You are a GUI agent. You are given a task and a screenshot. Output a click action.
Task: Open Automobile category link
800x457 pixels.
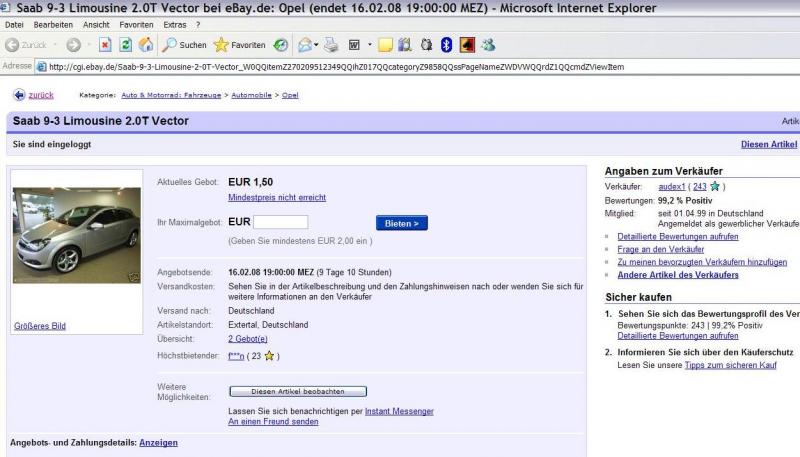(x=251, y=95)
